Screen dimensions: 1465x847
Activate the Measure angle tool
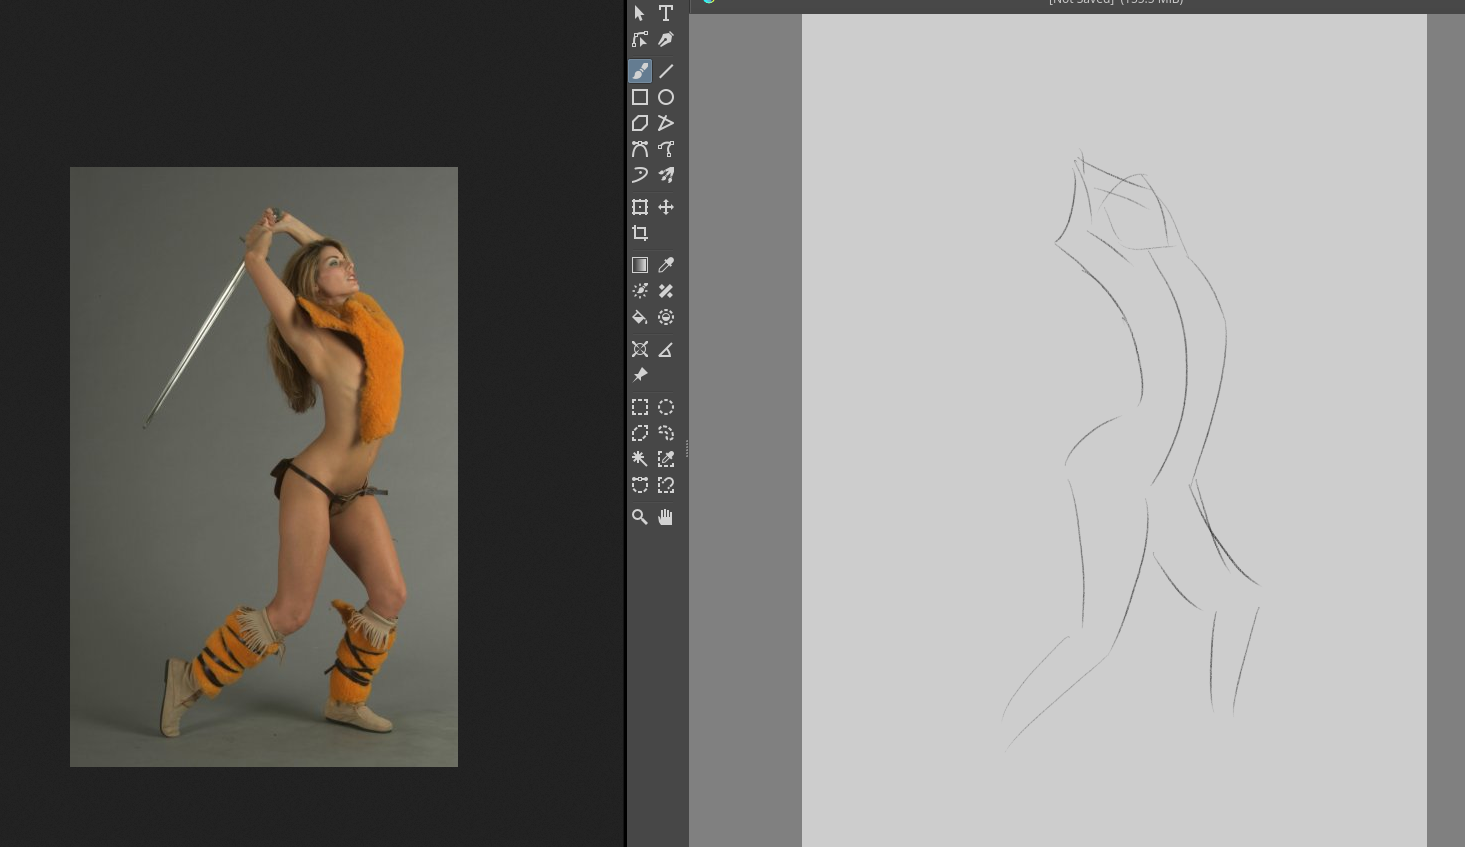click(x=666, y=349)
